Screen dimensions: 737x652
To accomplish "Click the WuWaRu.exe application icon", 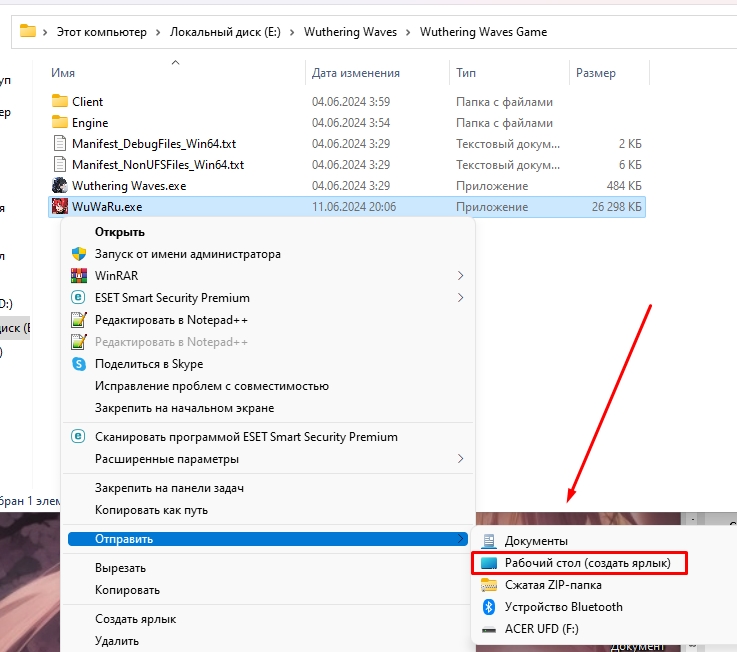I will point(60,206).
